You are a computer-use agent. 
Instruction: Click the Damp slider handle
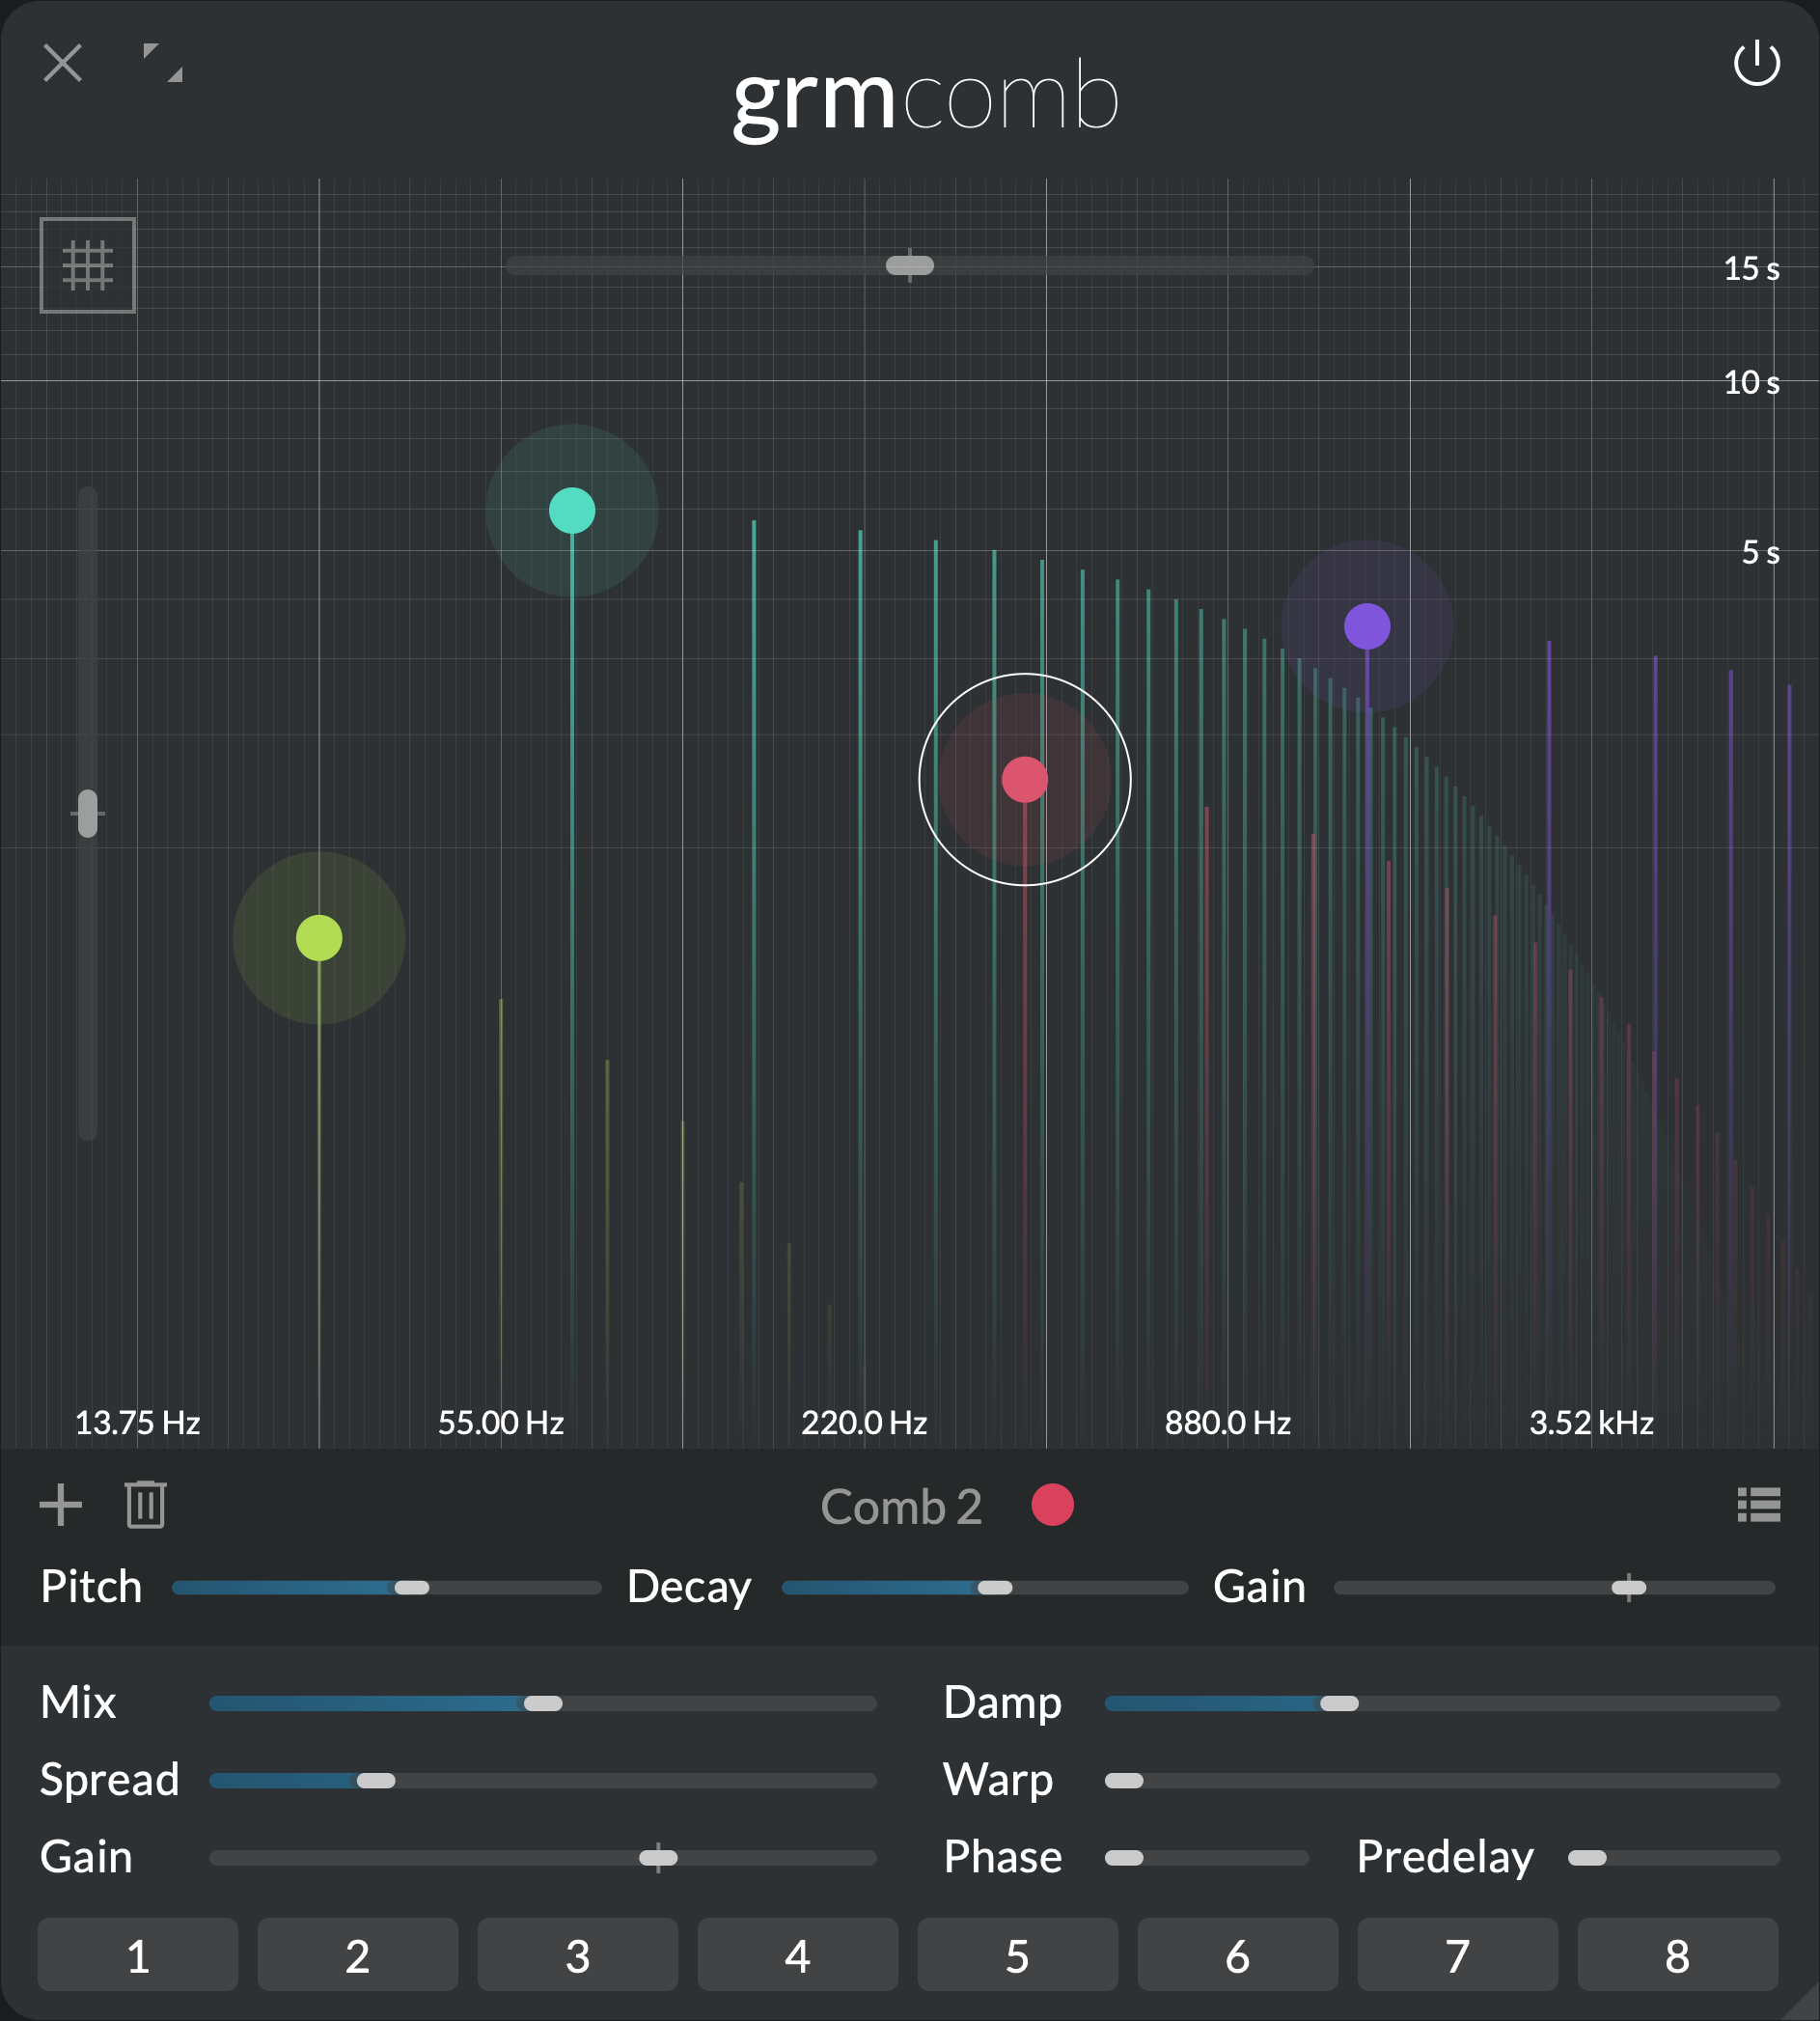pos(1339,1703)
